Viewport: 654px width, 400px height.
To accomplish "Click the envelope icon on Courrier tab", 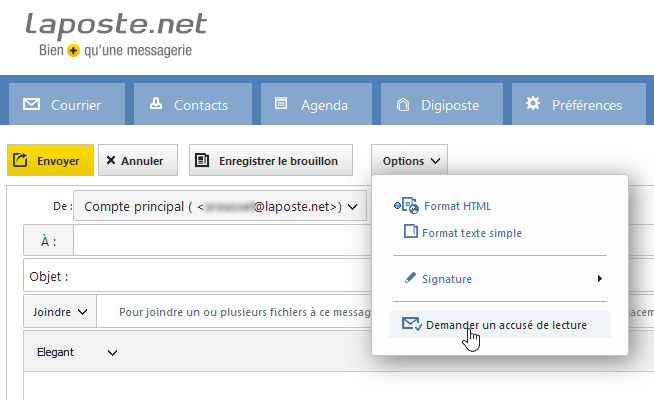I will point(31,104).
